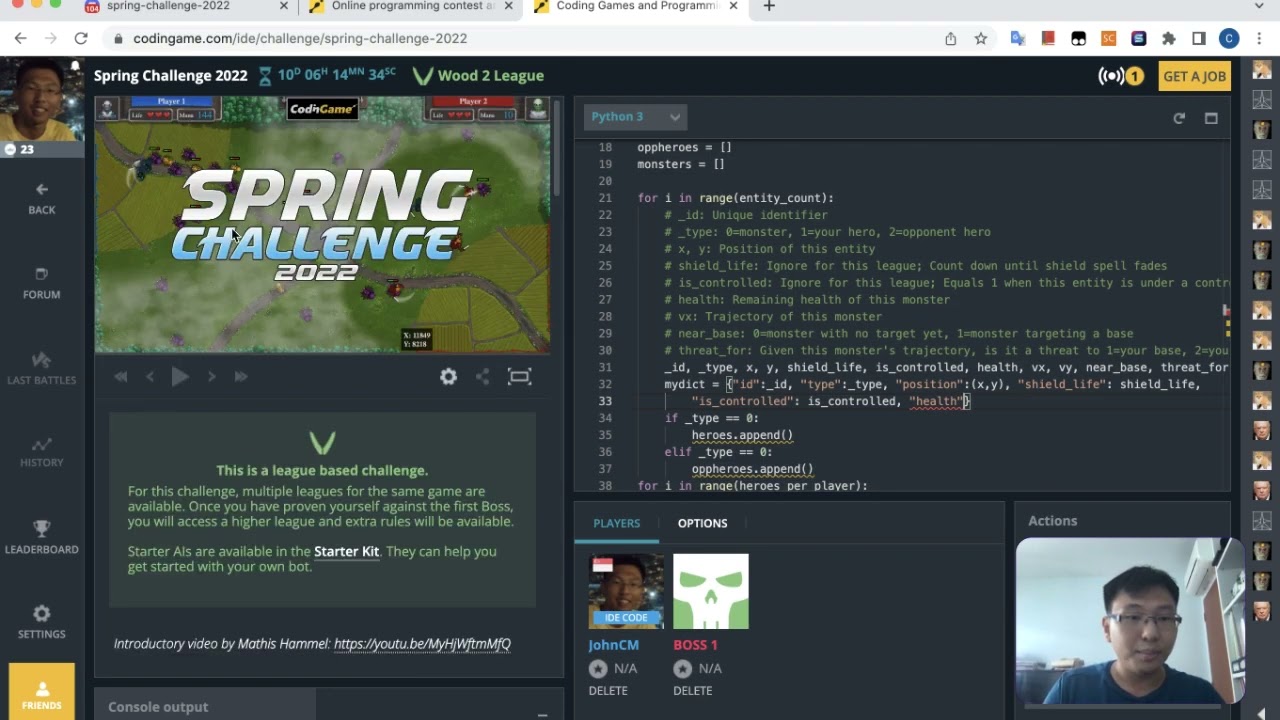Click the game viewer vertical scrollbar
The width and height of the screenshot is (1280, 720).
[556, 150]
